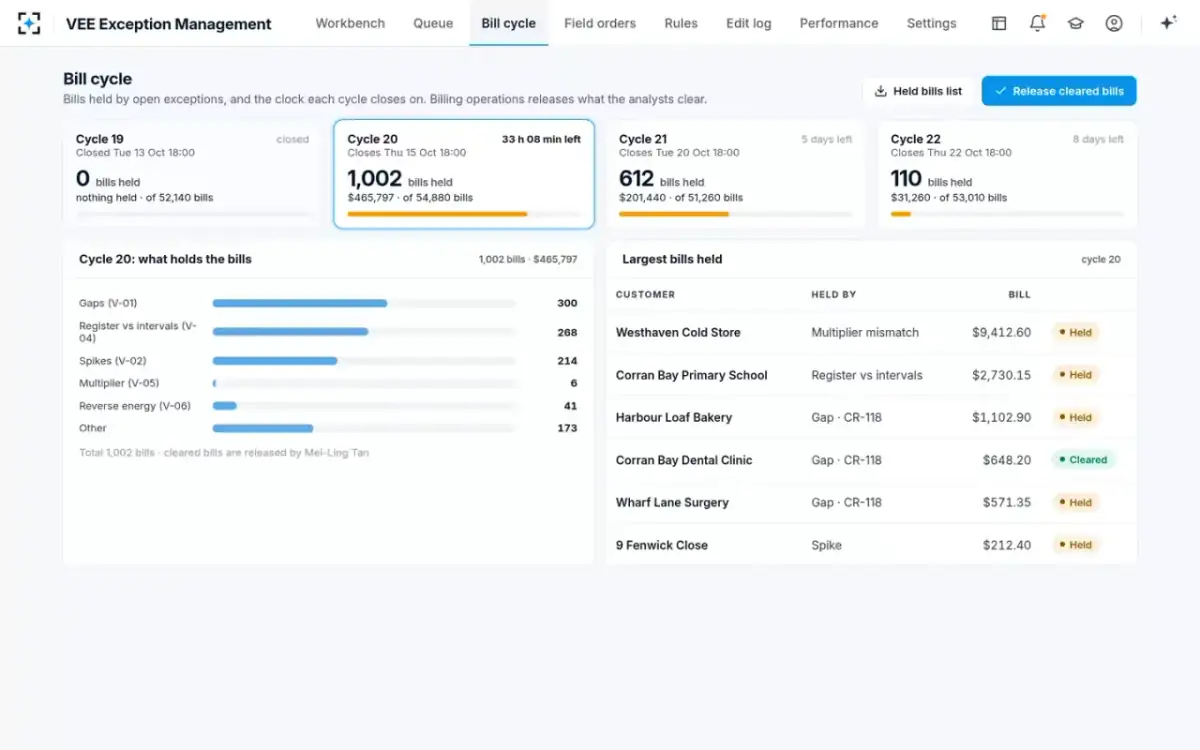This screenshot has width=1200, height=750.
Task: Click Held badge for Harbour Loaf Bakery
Action: (1075, 417)
